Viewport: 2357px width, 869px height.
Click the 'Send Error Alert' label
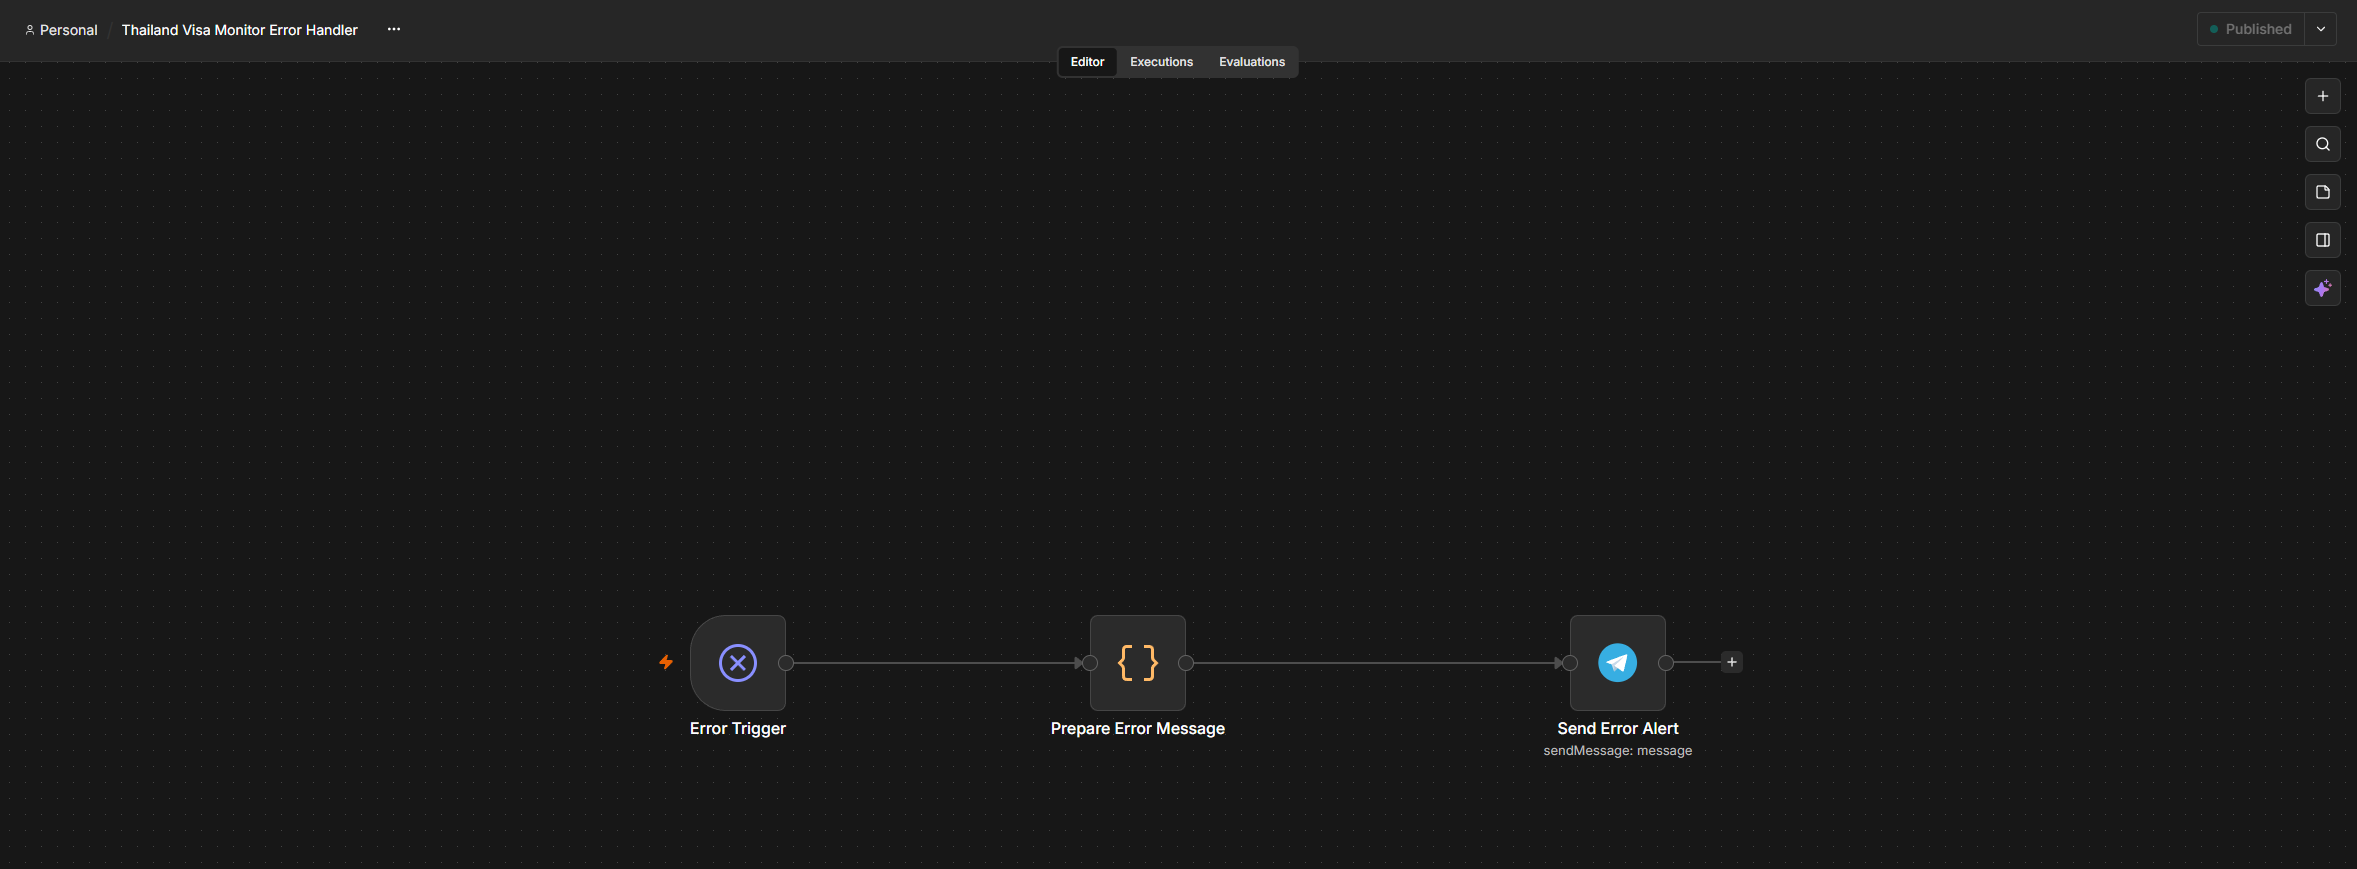[1618, 729]
